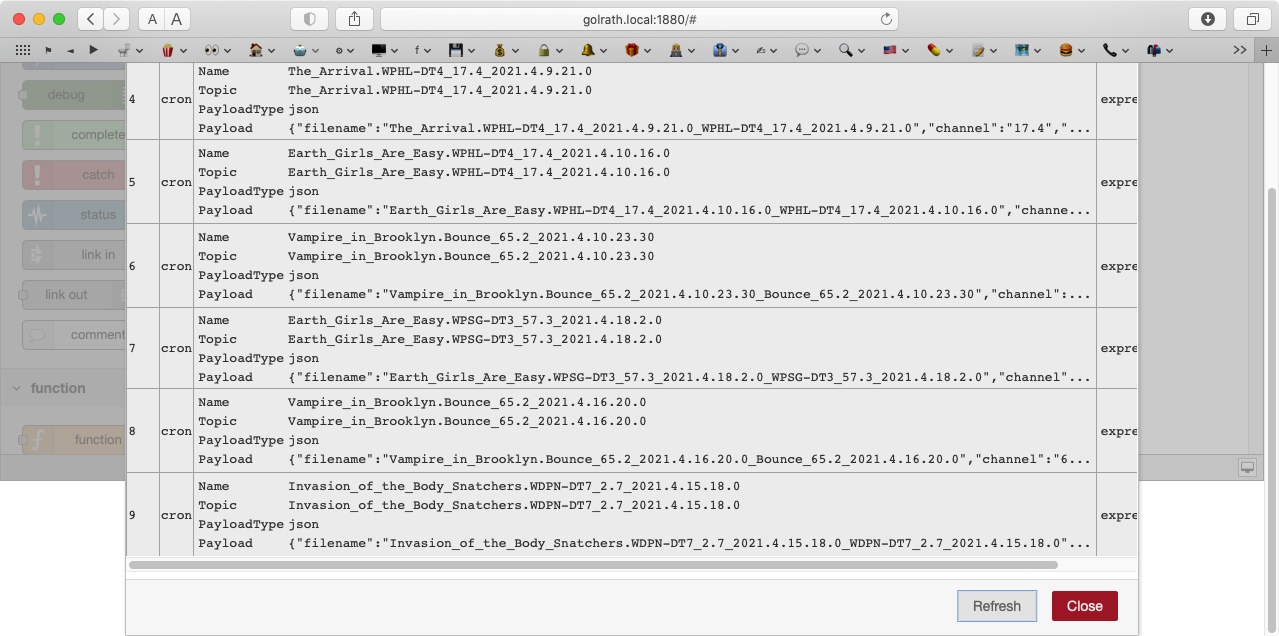Open the magnifying glass bookmark in the toolbar

pos(845,50)
